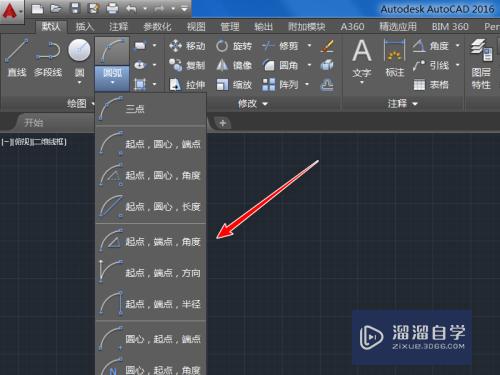Switch to the 插入 ribbon tab

tap(85, 27)
